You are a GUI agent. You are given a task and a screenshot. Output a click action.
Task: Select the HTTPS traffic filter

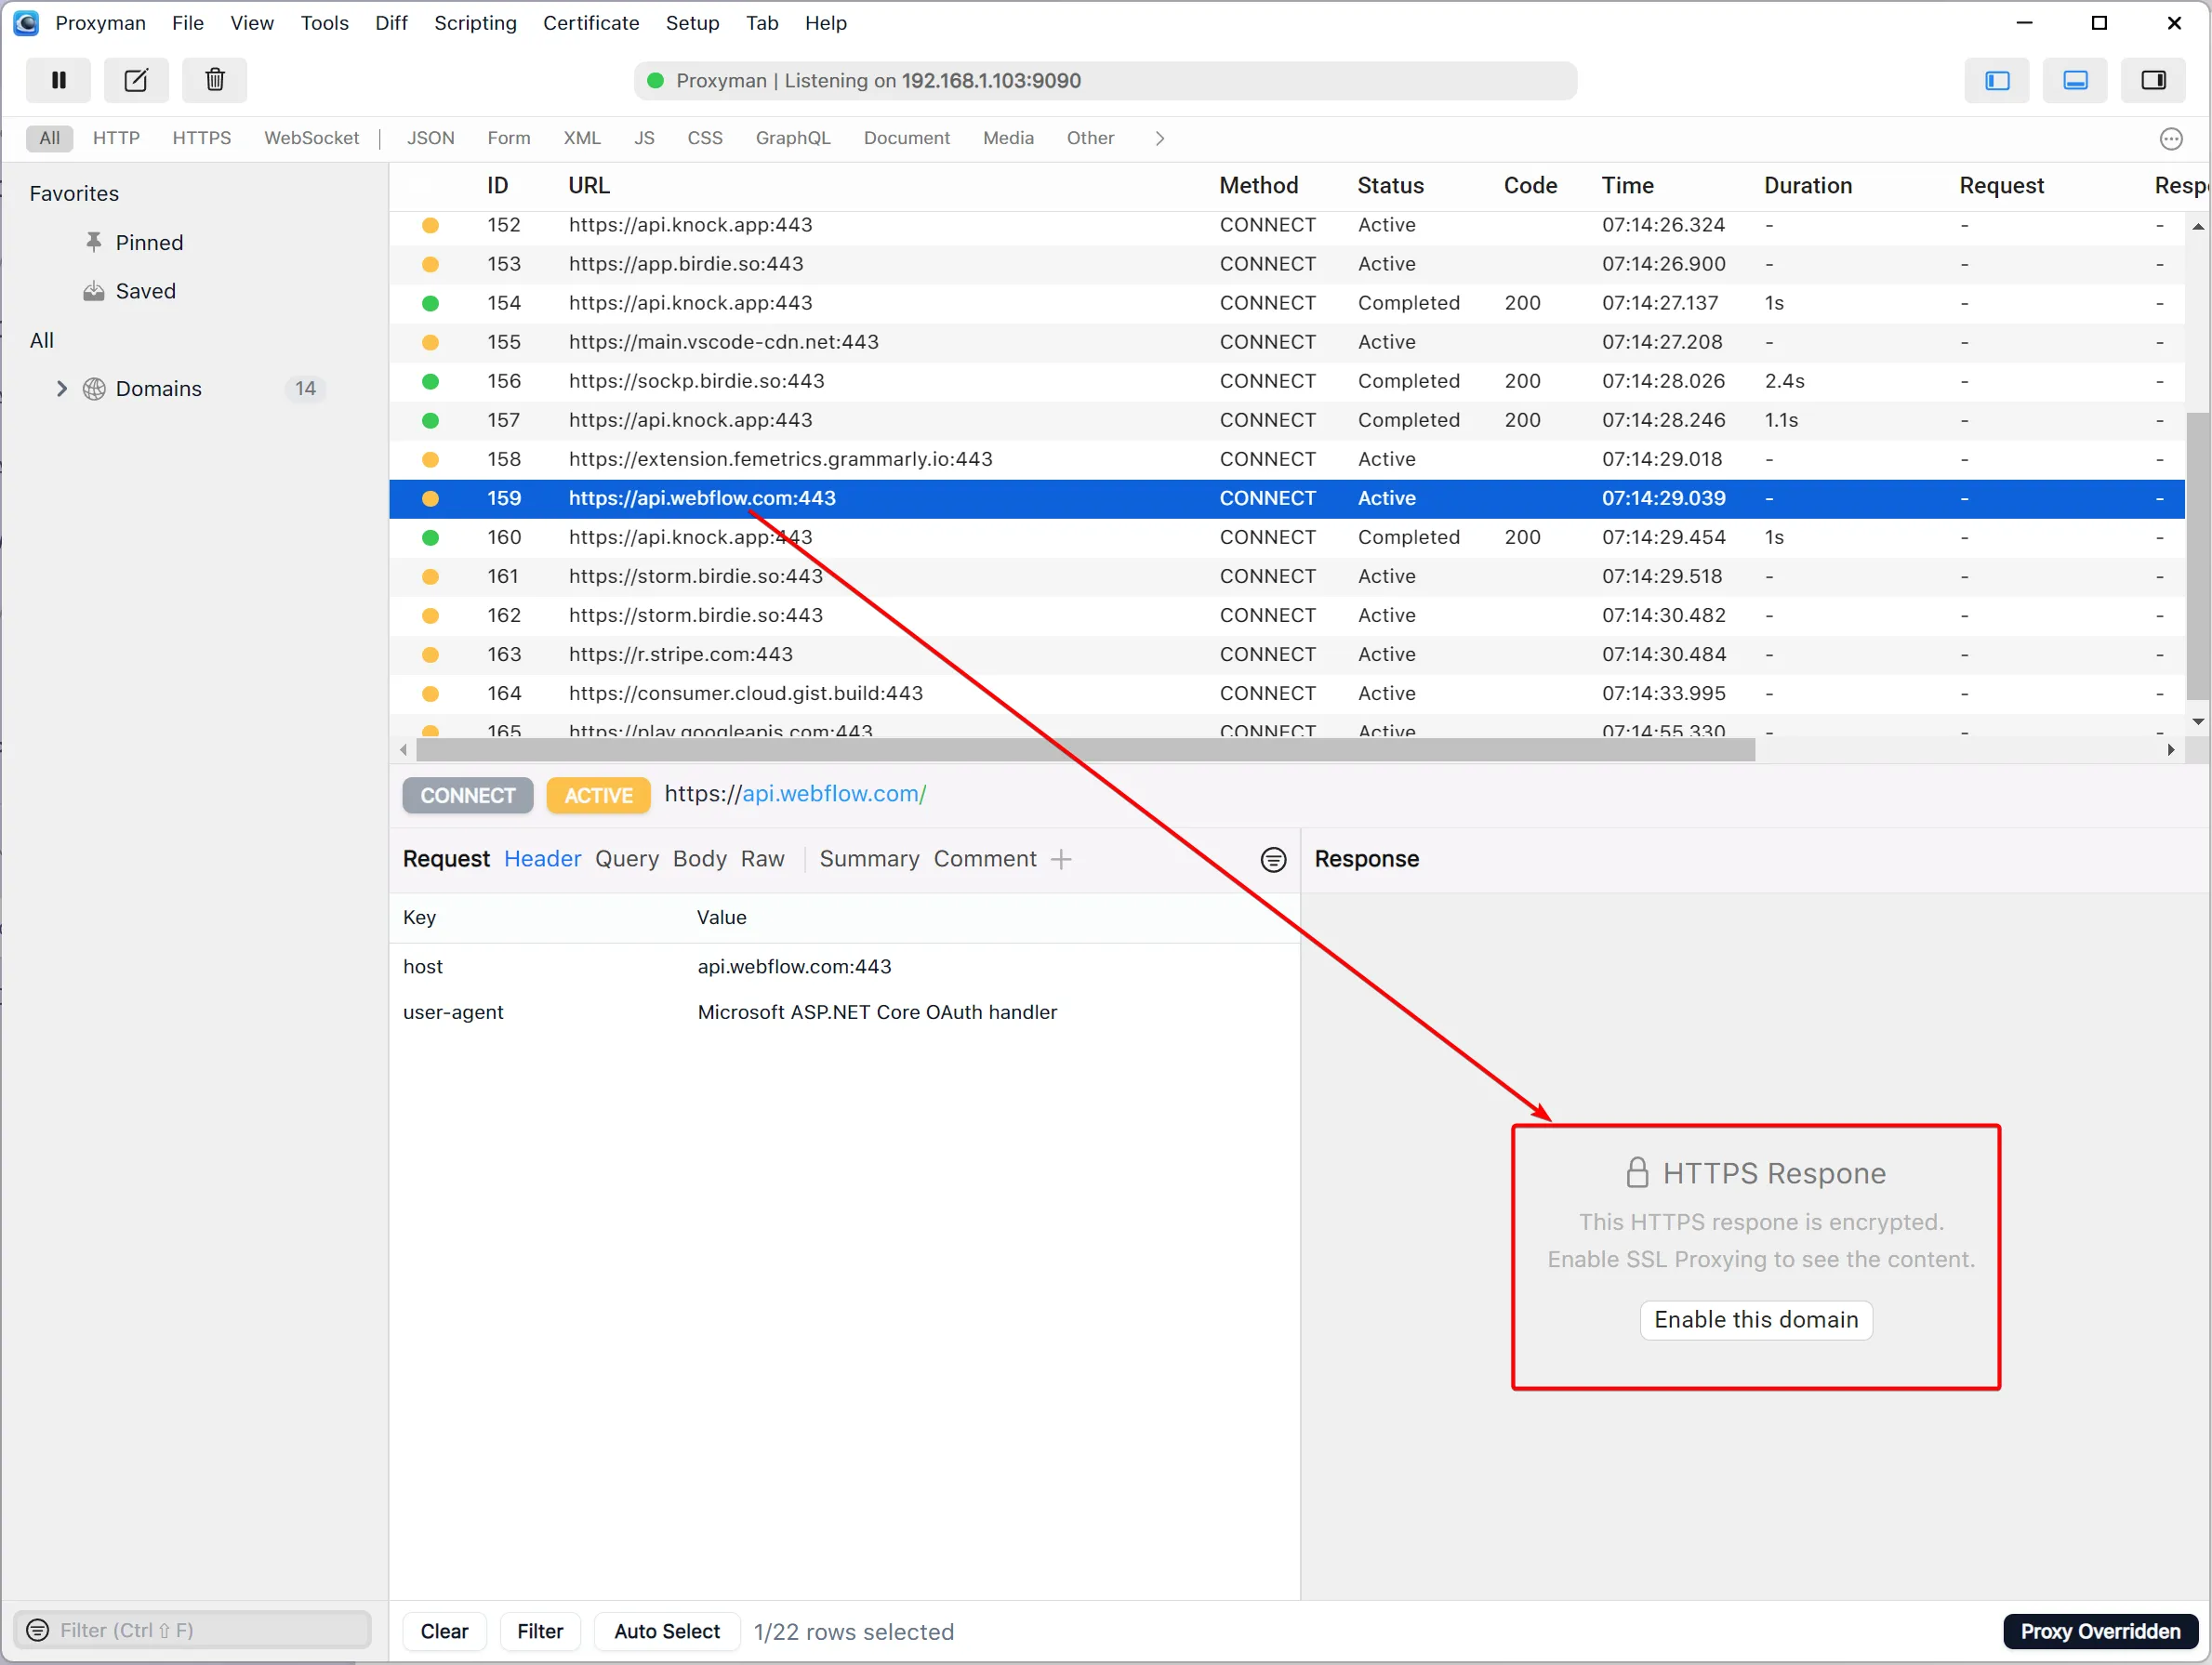pos(201,138)
